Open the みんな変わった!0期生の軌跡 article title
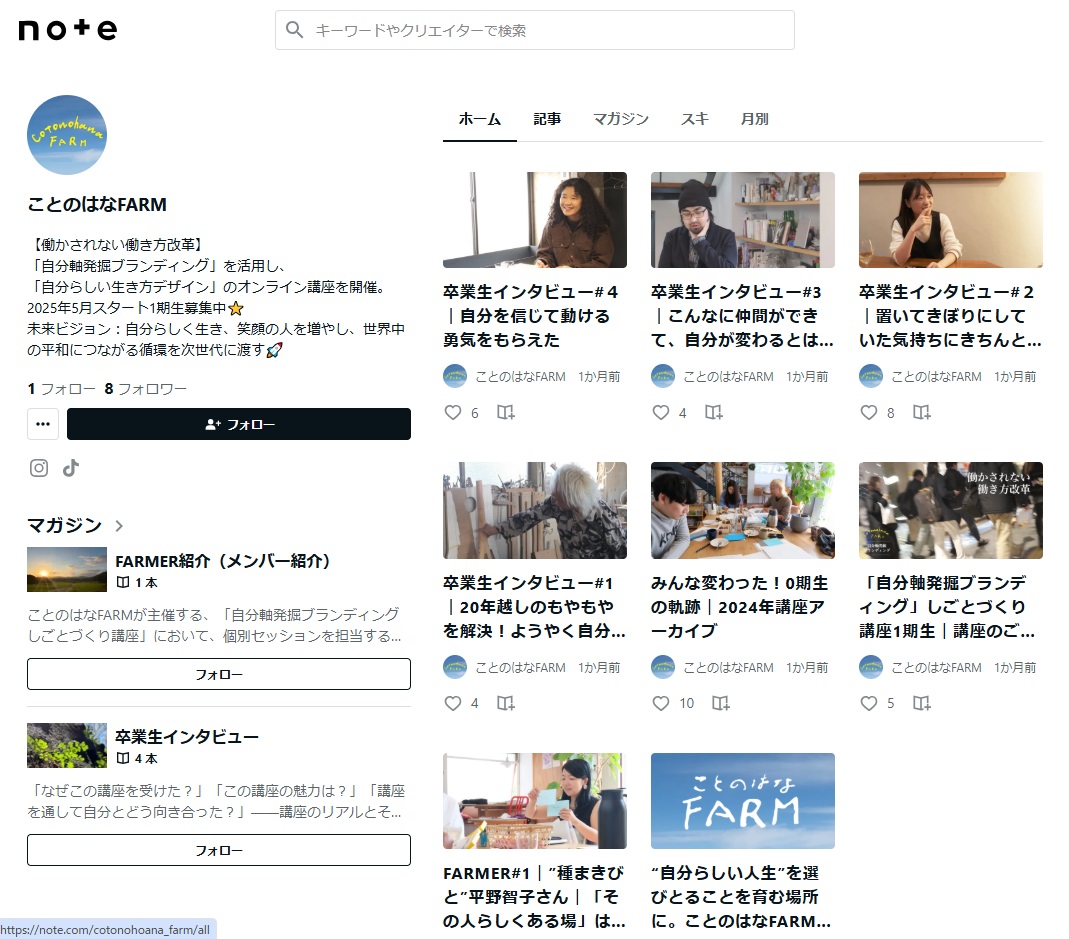Image resolution: width=1069 pixels, height=939 pixels. 740,607
